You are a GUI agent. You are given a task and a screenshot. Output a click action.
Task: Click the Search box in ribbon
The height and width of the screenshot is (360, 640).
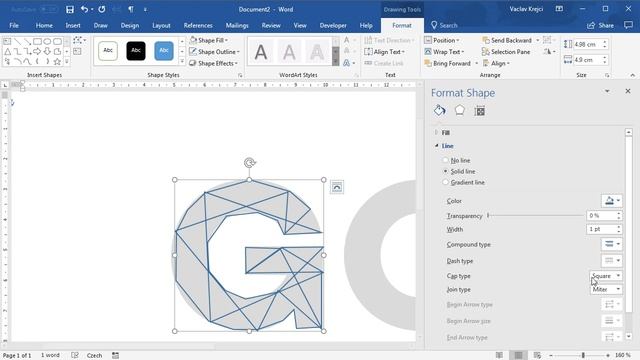click(444, 25)
